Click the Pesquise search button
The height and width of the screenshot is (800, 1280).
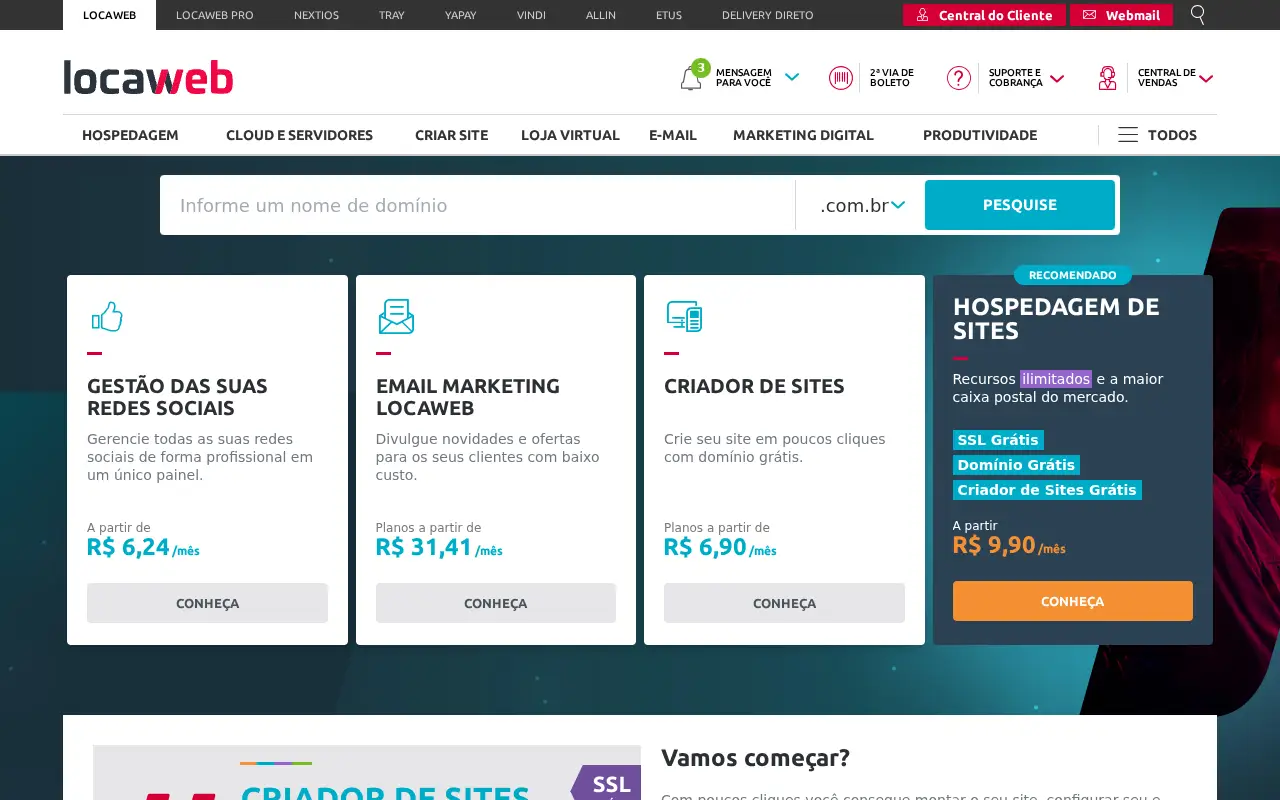(1020, 205)
